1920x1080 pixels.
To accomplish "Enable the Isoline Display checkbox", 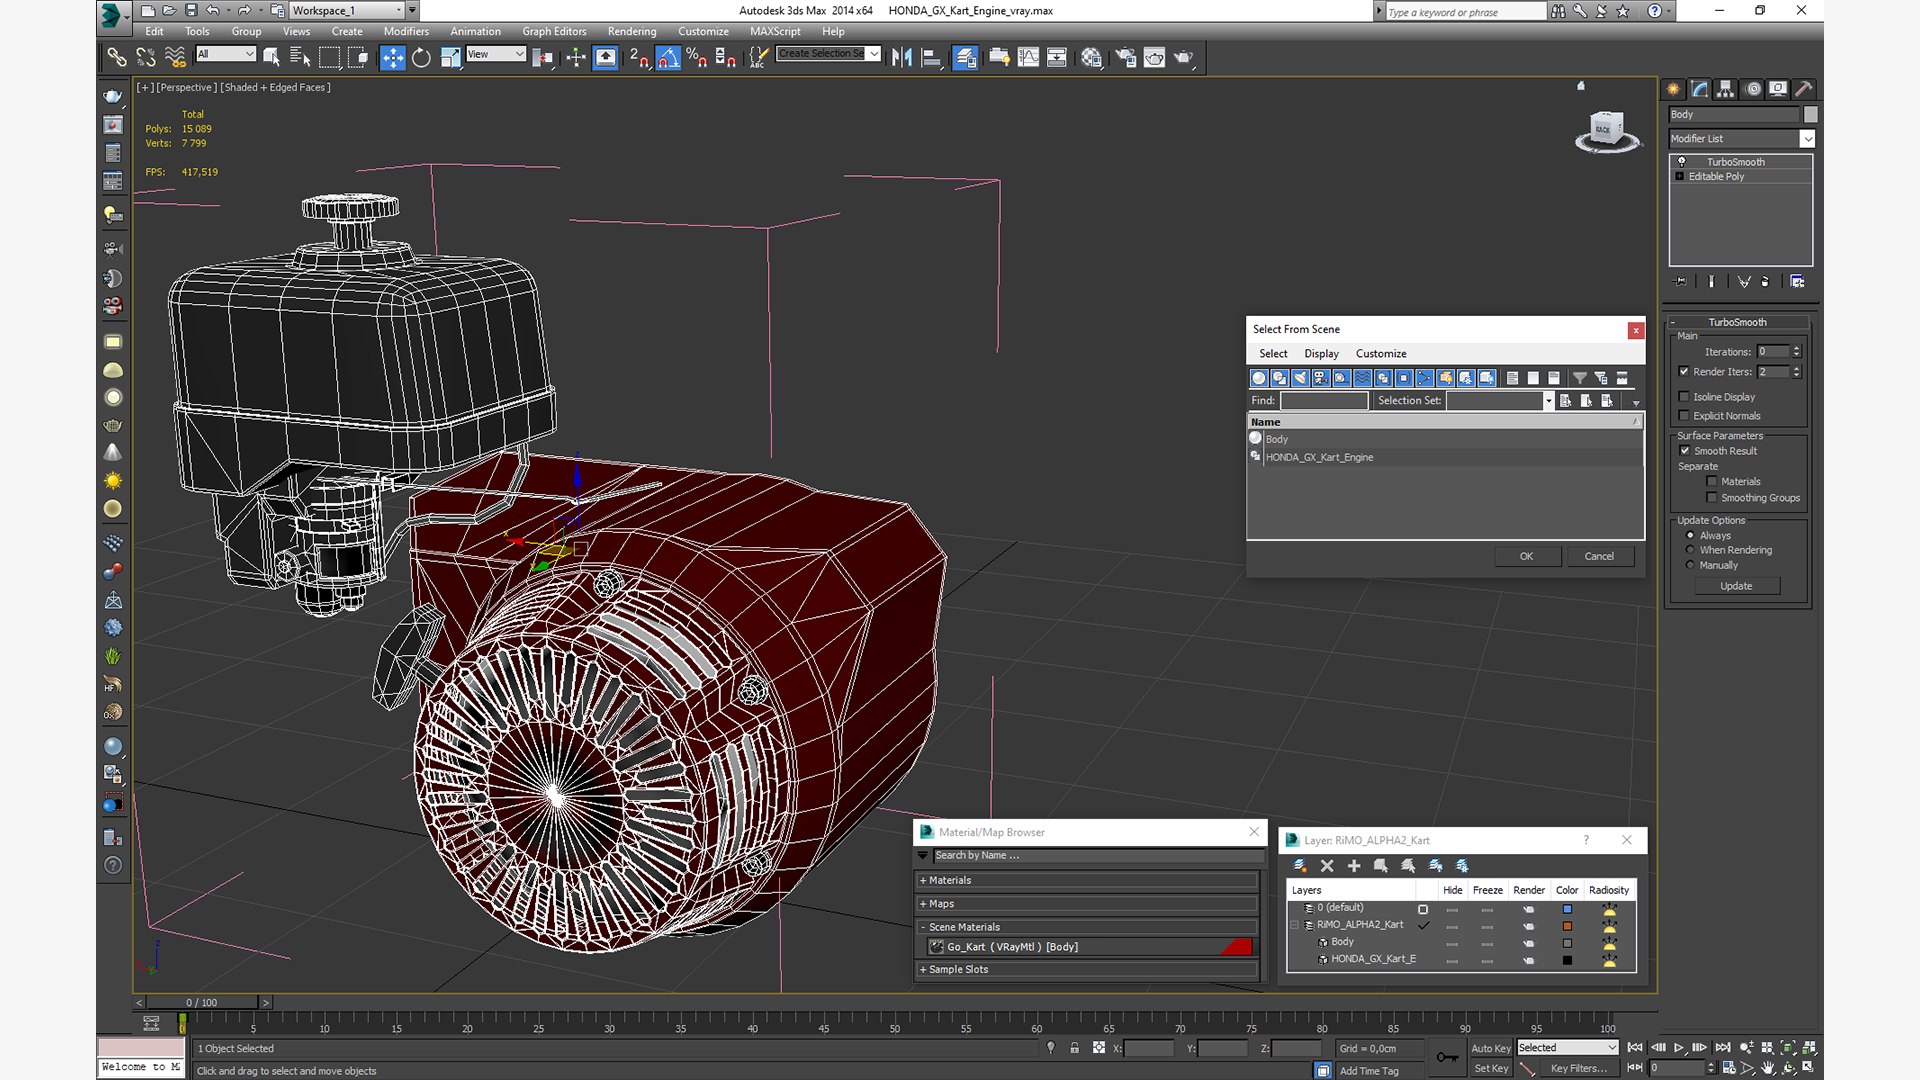I will tap(1684, 397).
